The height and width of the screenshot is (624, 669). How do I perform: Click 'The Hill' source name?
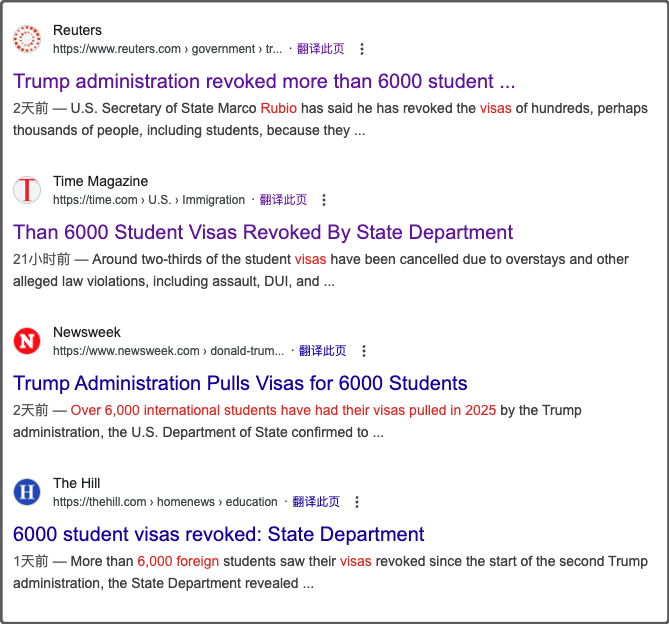pyautogui.click(x=76, y=483)
